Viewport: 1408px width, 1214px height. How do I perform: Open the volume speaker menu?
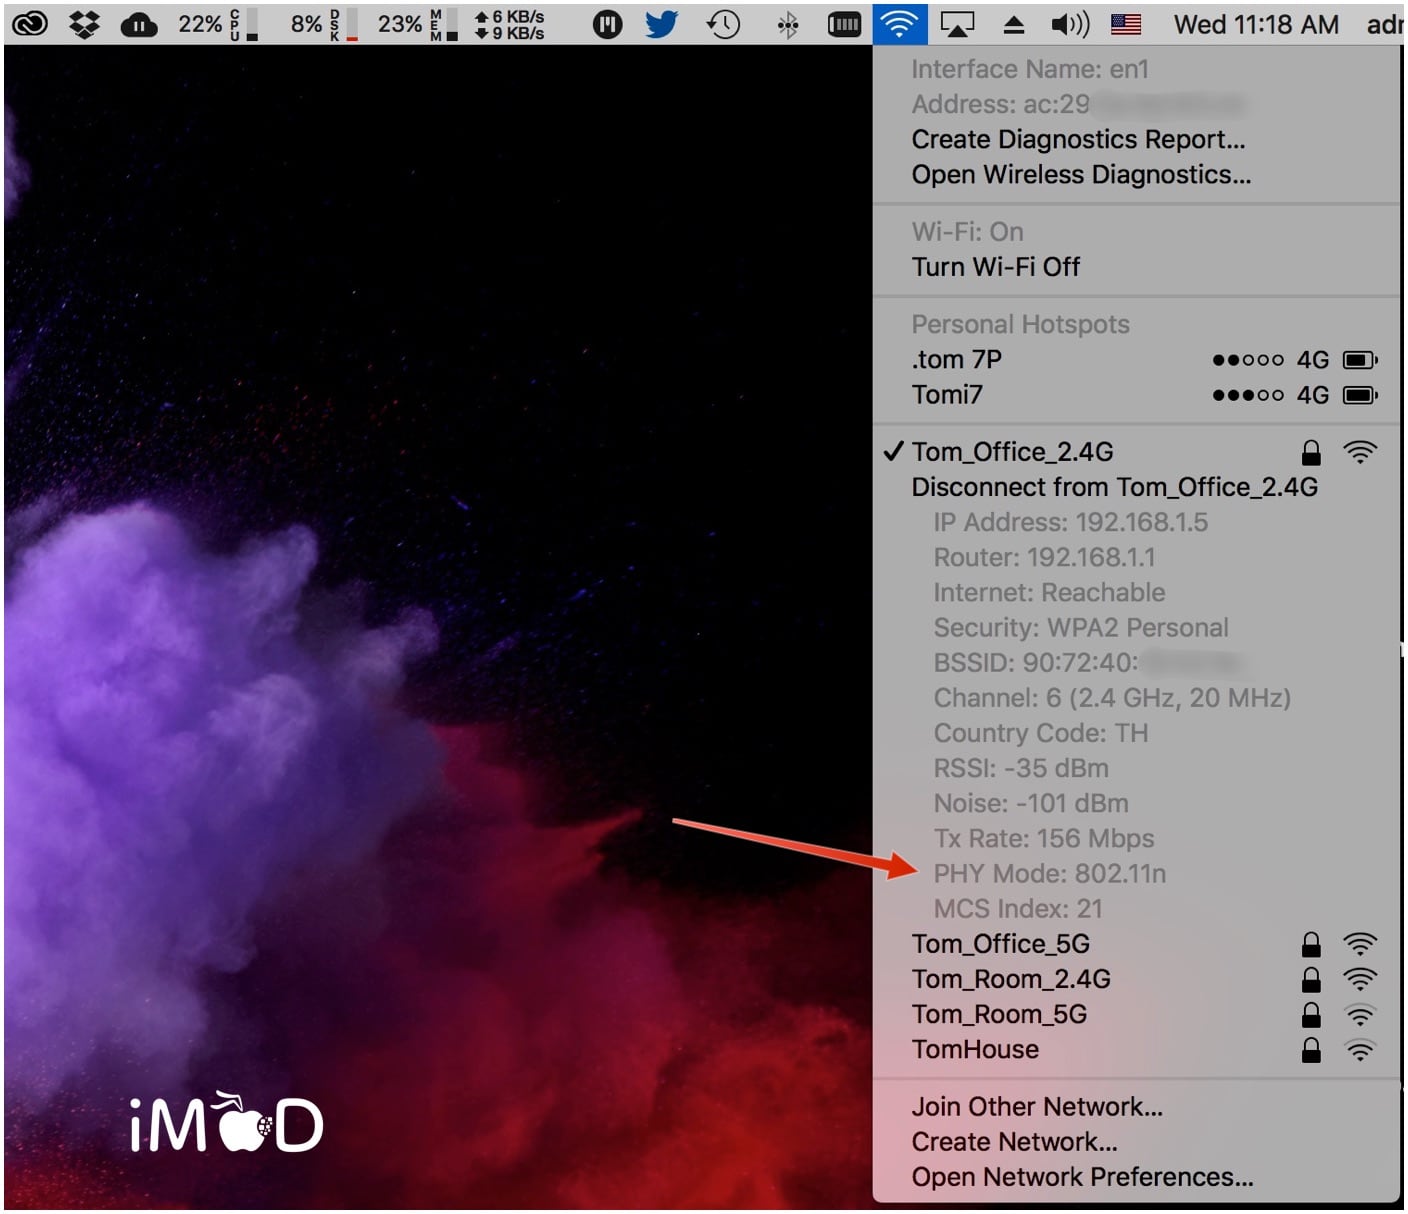(1070, 23)
